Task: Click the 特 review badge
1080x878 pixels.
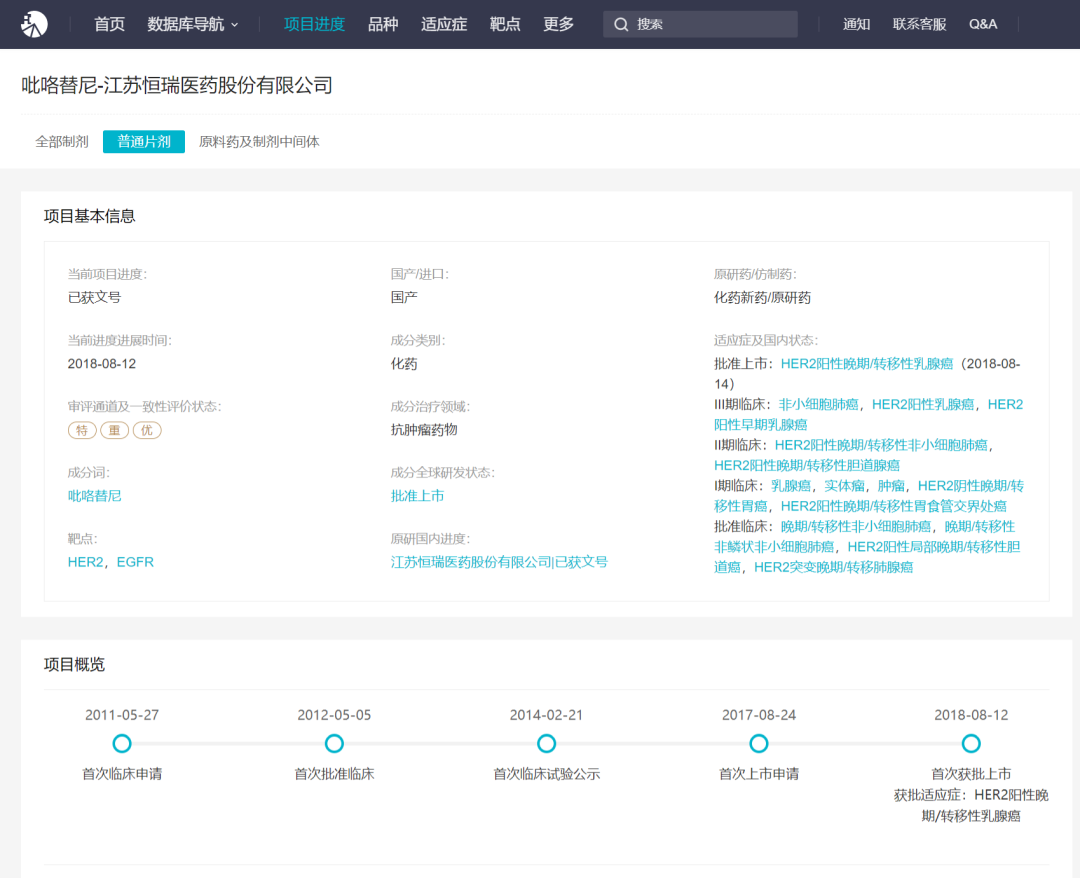Action: click(82, 430)
